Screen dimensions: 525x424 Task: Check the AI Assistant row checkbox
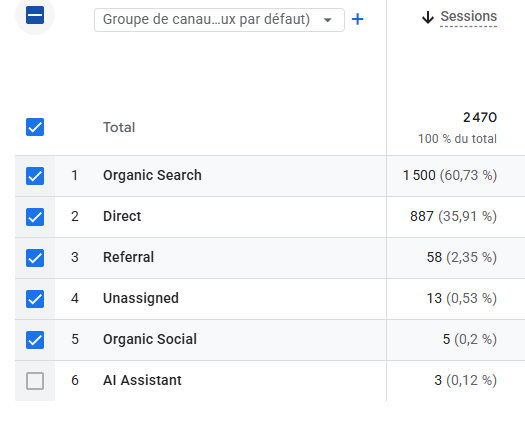tap(35, 381)
